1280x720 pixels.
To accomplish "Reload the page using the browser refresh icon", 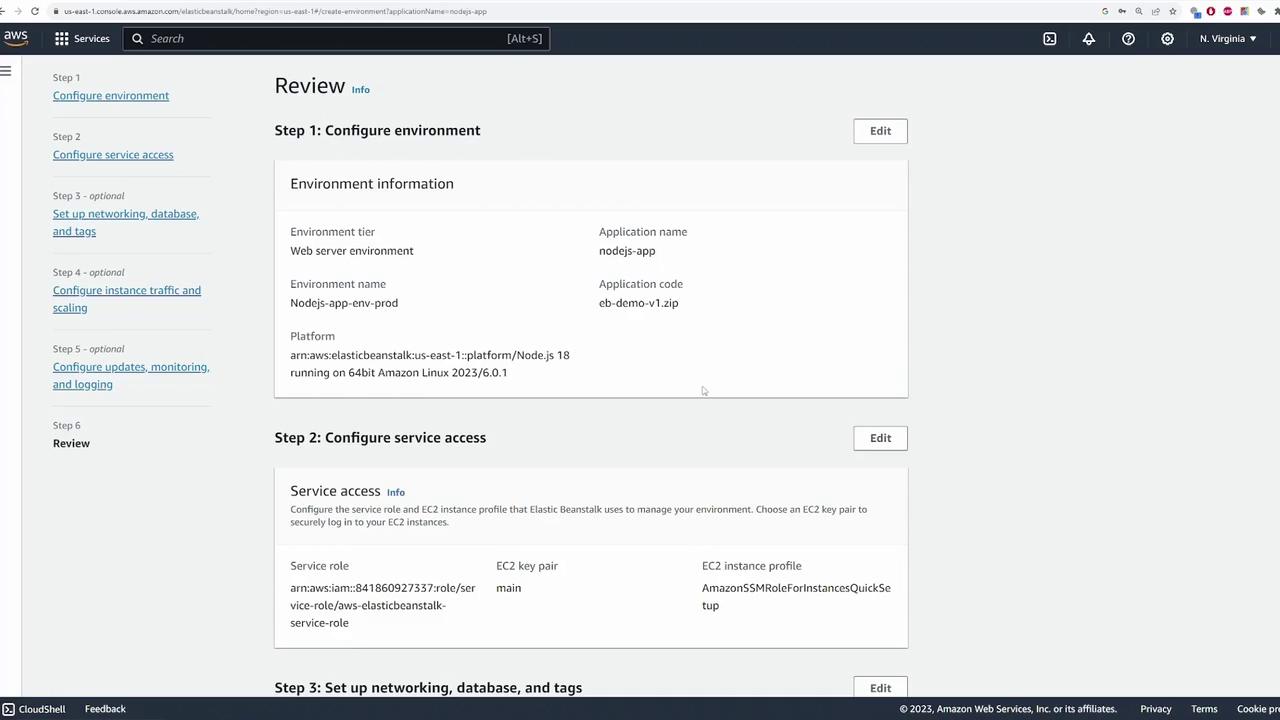I will tap(35, 11).
